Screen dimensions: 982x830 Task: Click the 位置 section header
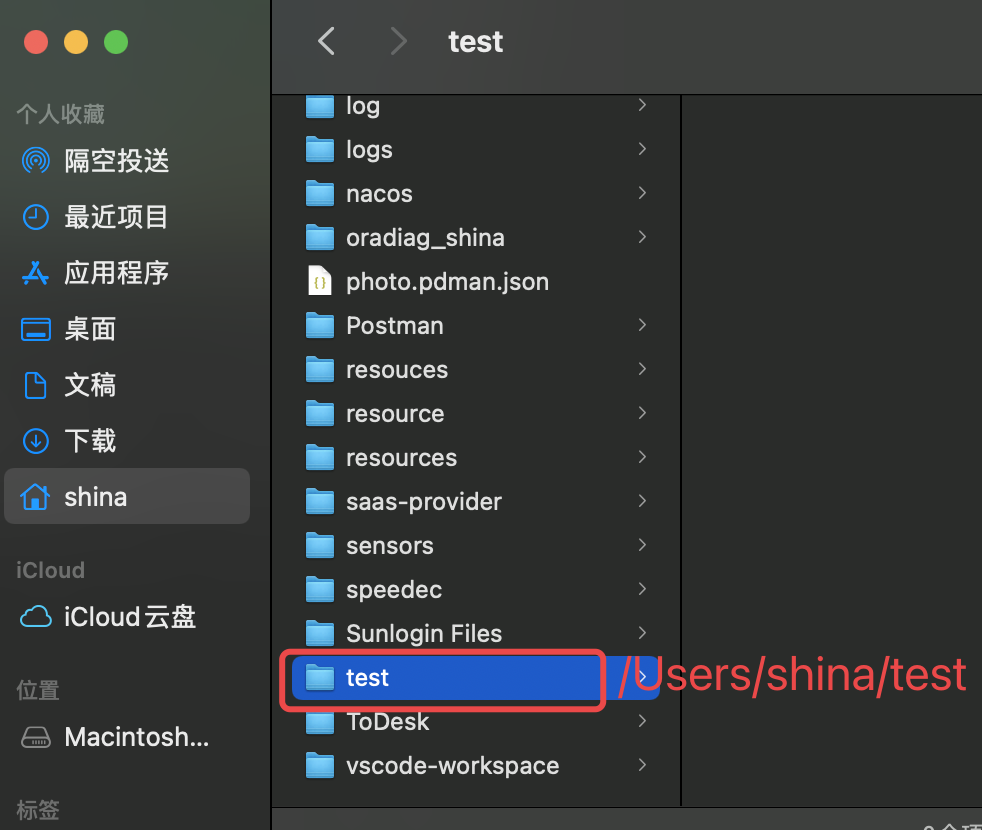tap(38, 690)
